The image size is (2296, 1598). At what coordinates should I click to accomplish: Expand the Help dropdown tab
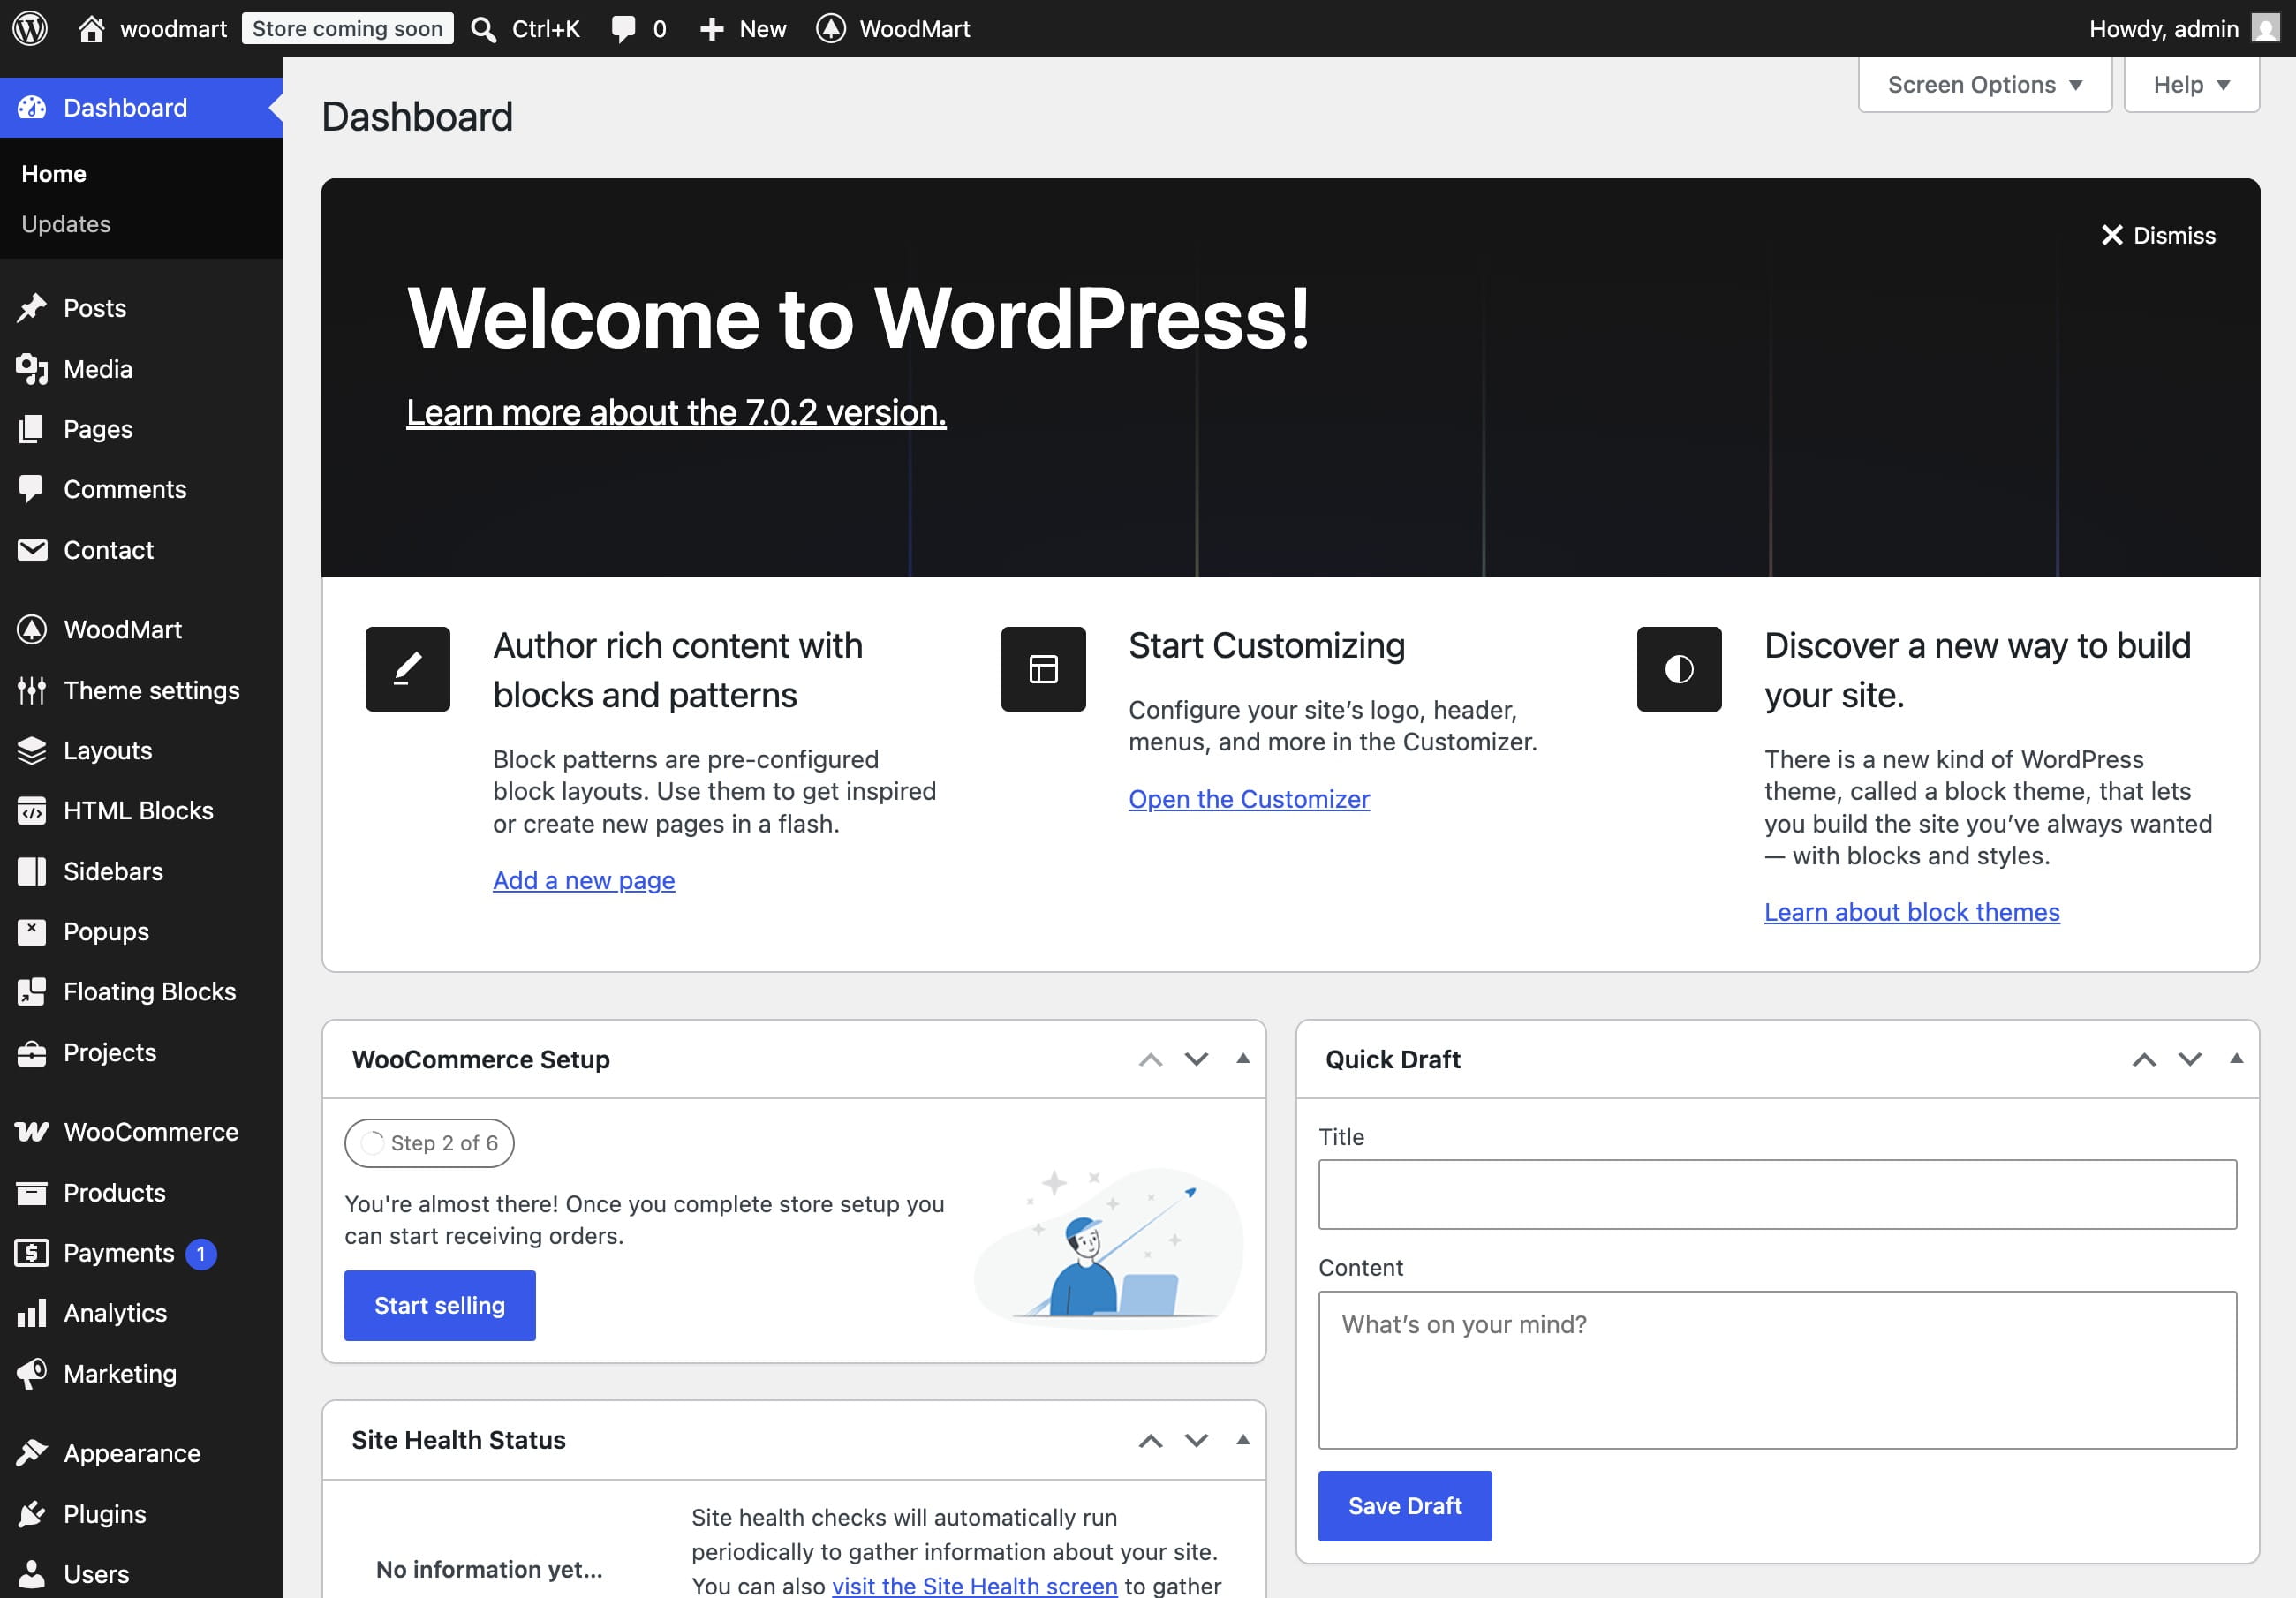(x=2191, y=85)
